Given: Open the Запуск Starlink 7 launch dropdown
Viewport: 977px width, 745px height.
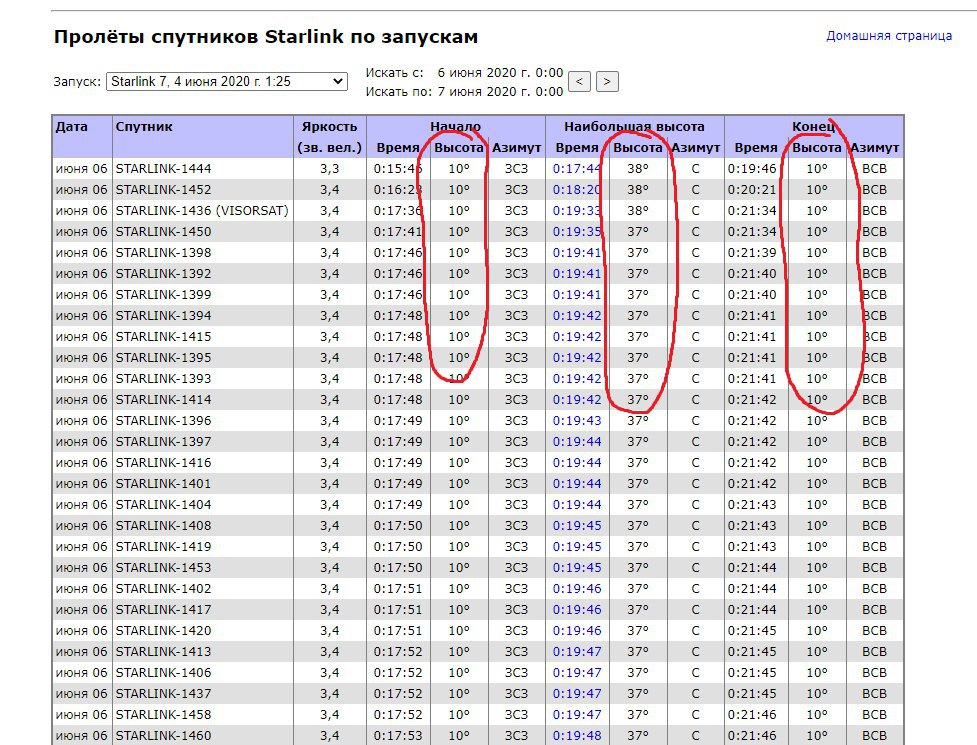Looking at the screenshot, I should (227, 82).
